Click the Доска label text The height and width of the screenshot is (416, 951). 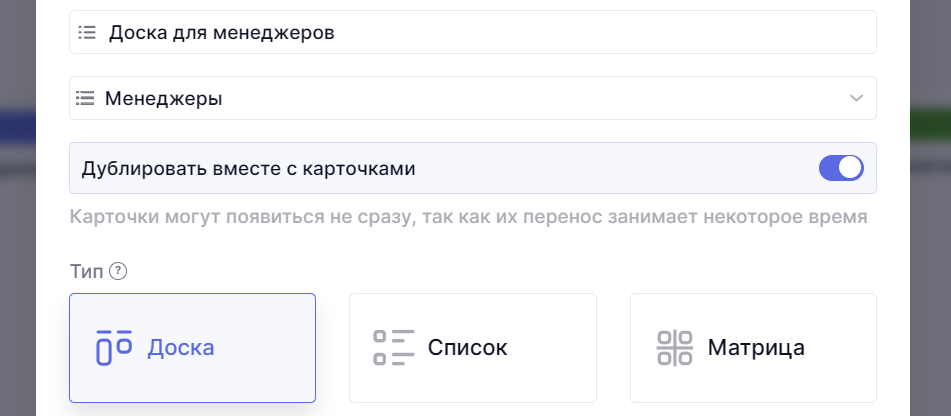[181, 347]
